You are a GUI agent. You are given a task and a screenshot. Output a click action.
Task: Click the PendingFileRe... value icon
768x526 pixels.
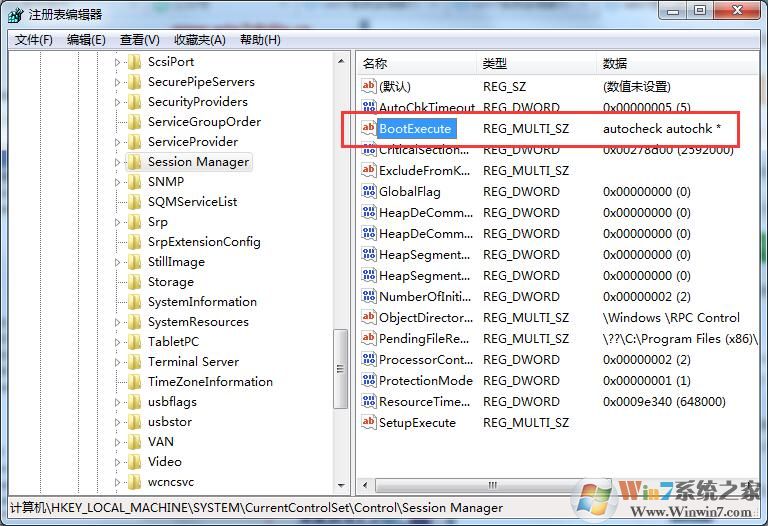(368, 338)
